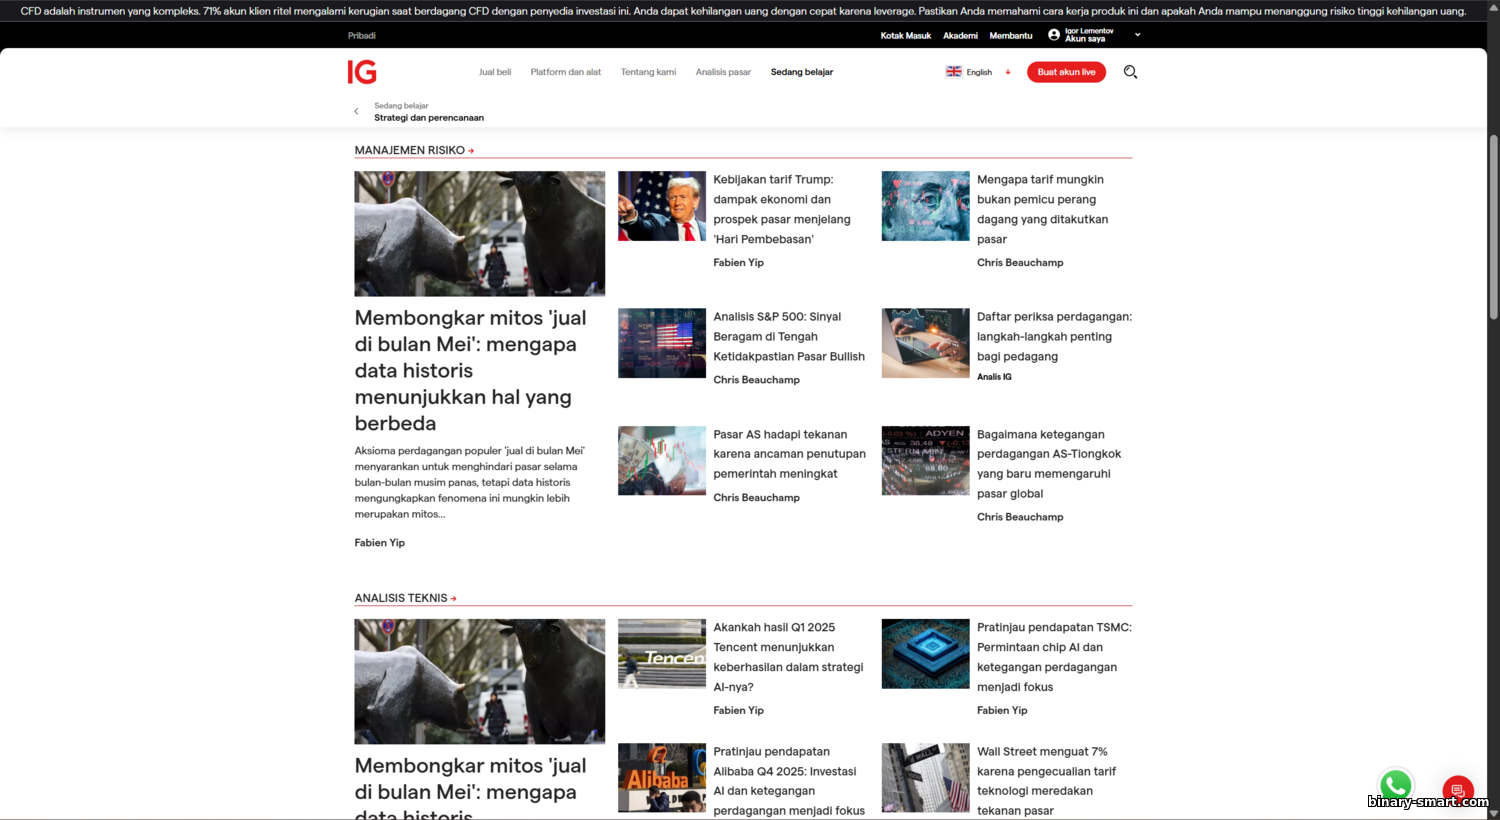This screenshot has width=1500, height=820.
Task: Click the Alibaba article thumbnail image
Action: [661, 777]
